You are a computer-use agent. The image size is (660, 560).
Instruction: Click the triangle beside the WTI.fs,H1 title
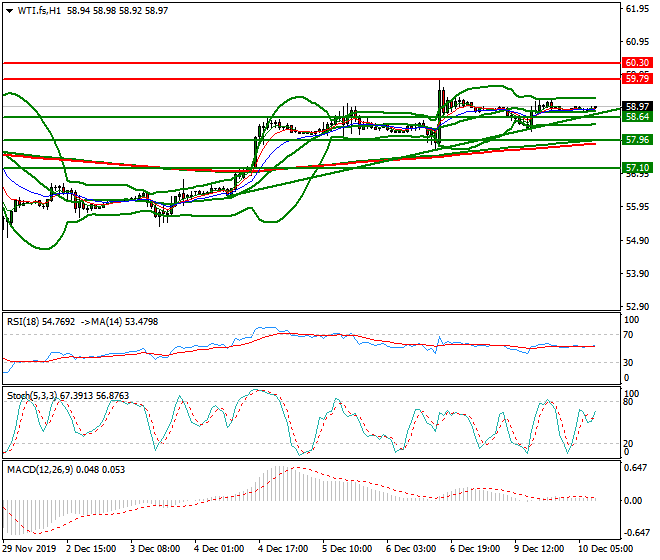(x=8, y=10)
